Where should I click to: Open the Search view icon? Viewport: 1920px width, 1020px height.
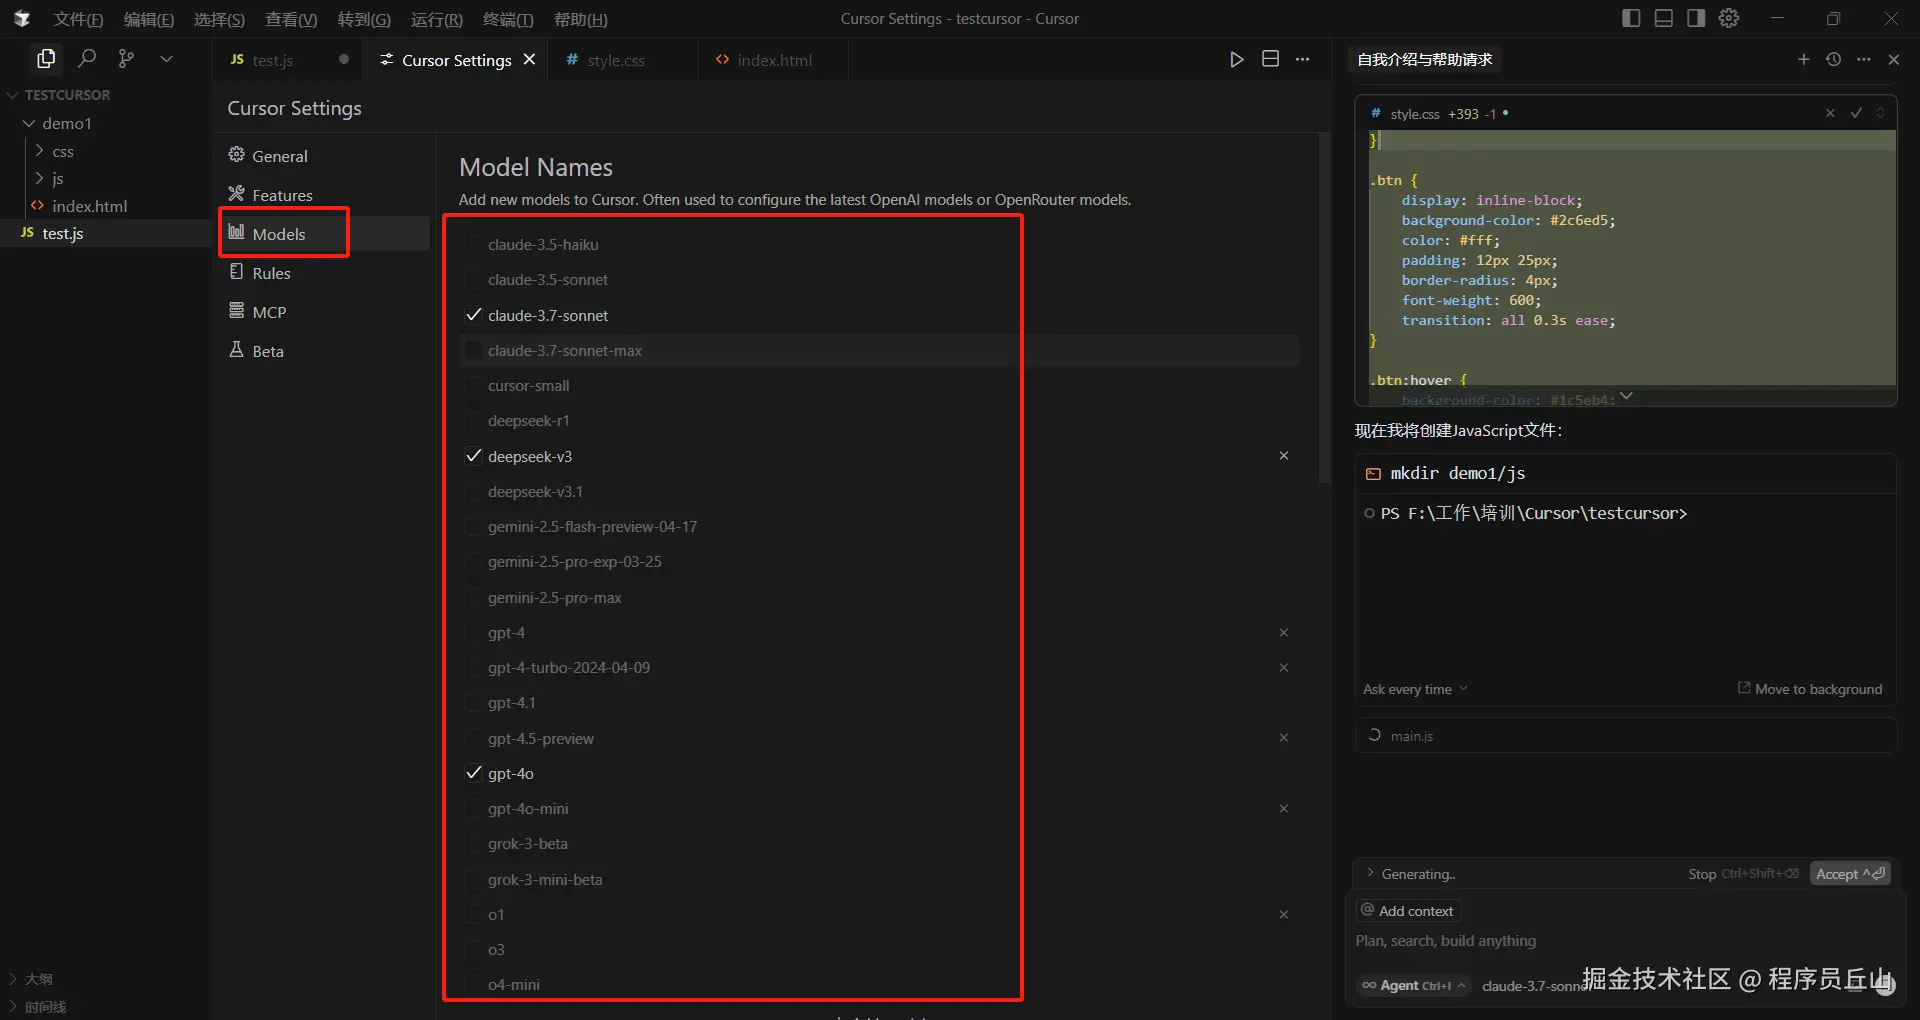[x=87, y=59]
